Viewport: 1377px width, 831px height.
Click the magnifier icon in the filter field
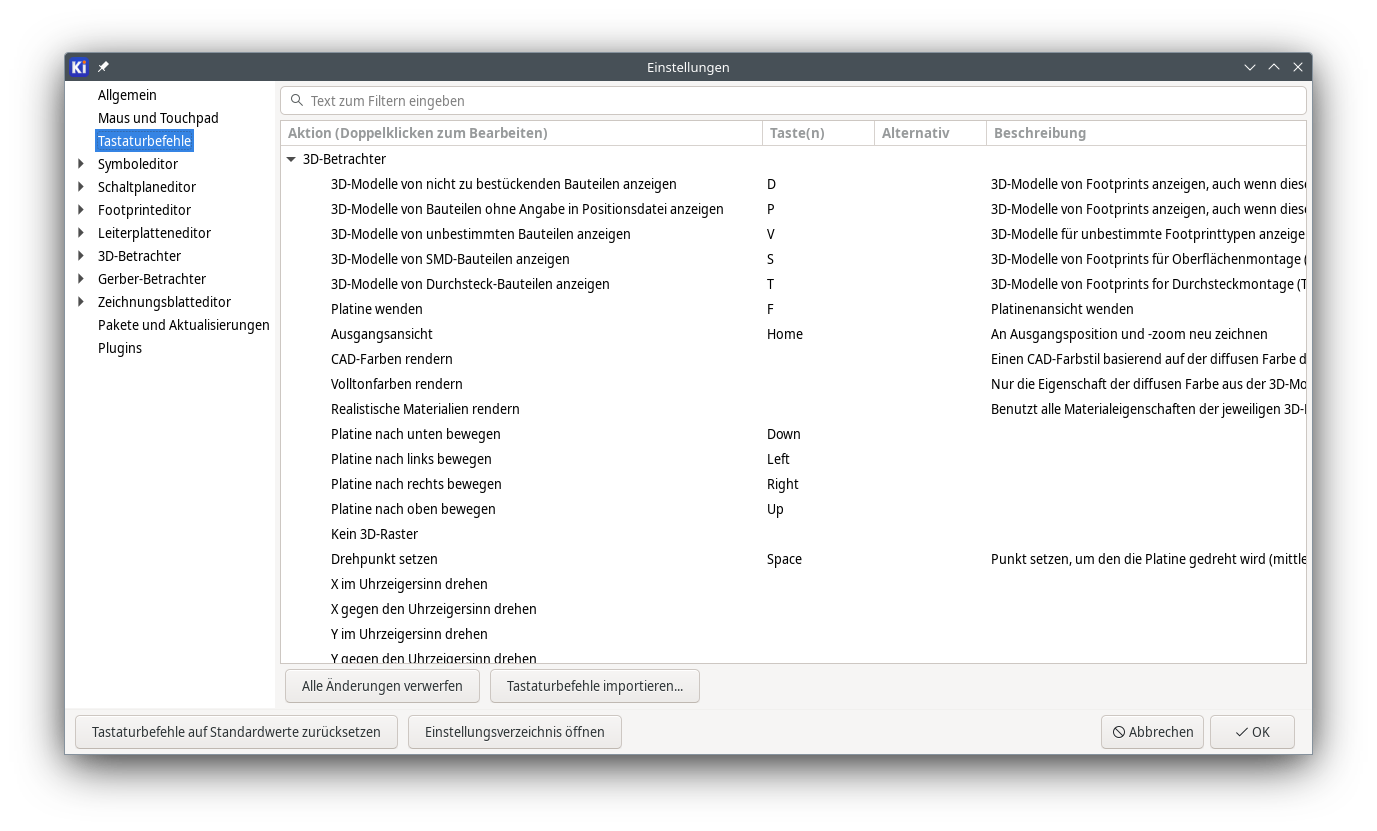pos(296,100)
